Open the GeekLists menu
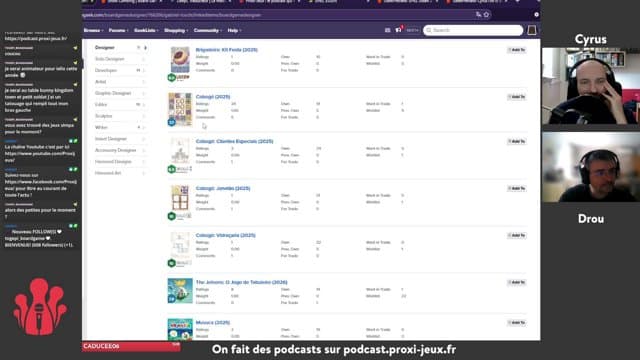 click(x=146, y=31)
